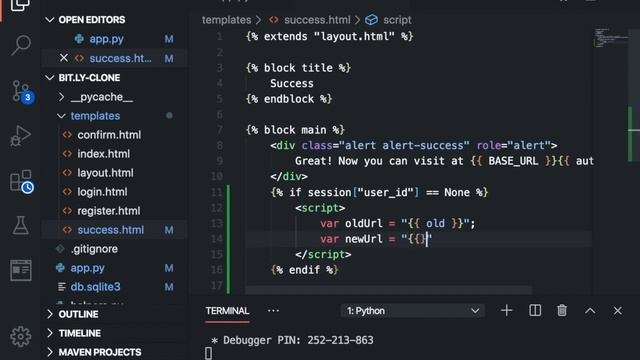
Task: Open the Testing flask view
Action: (20, 225)
